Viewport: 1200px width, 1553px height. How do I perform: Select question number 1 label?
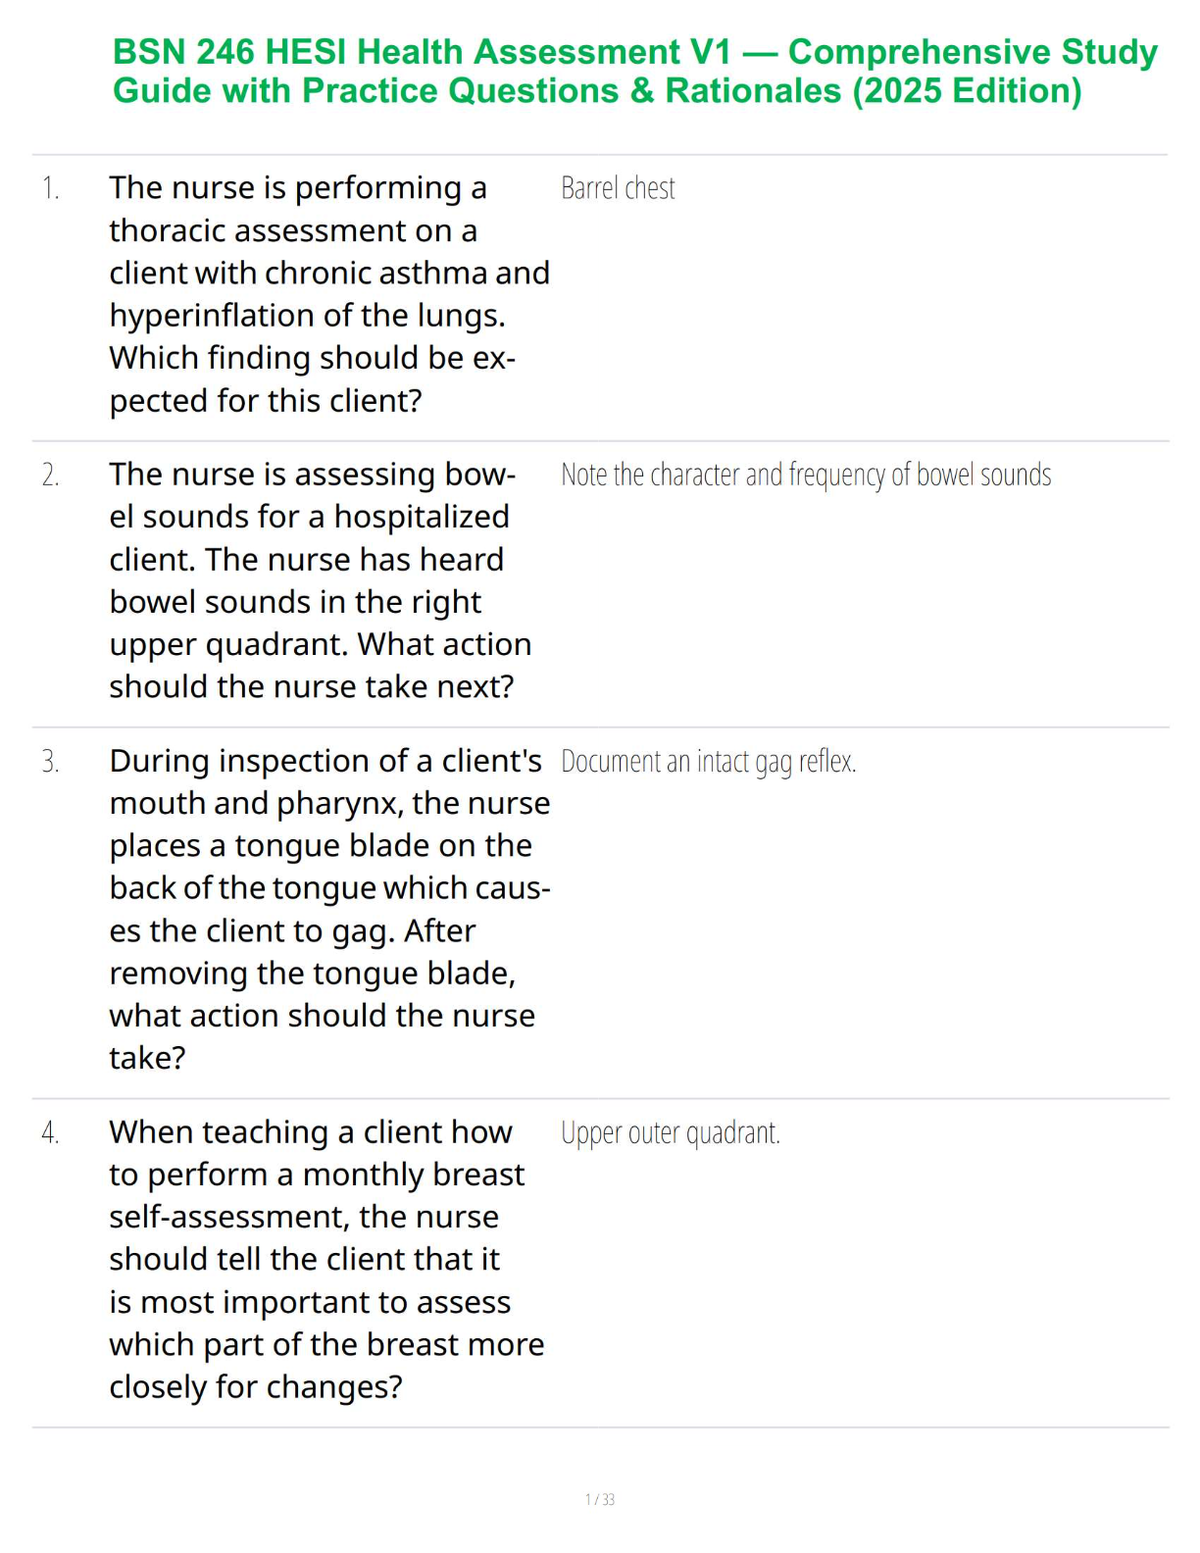(x=50, y=188)
